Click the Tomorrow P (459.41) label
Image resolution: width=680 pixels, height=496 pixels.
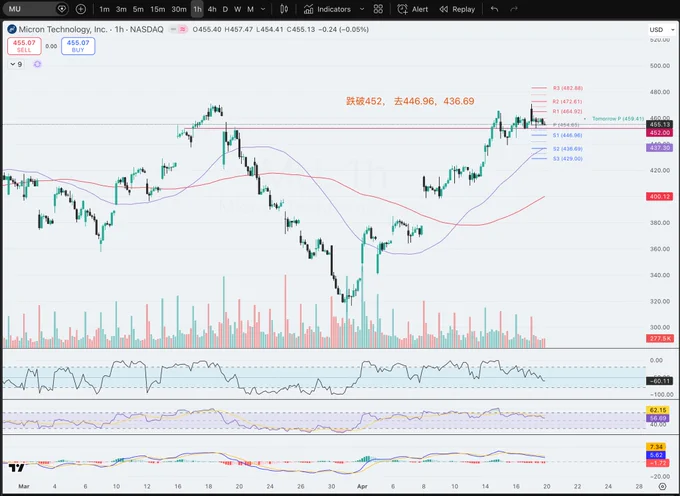coord(618,118)
